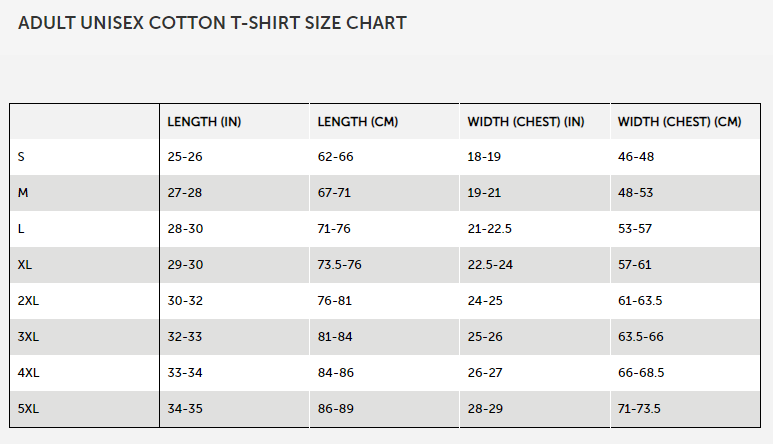Select the 32-33 inch length cell

tap(185, 337)
